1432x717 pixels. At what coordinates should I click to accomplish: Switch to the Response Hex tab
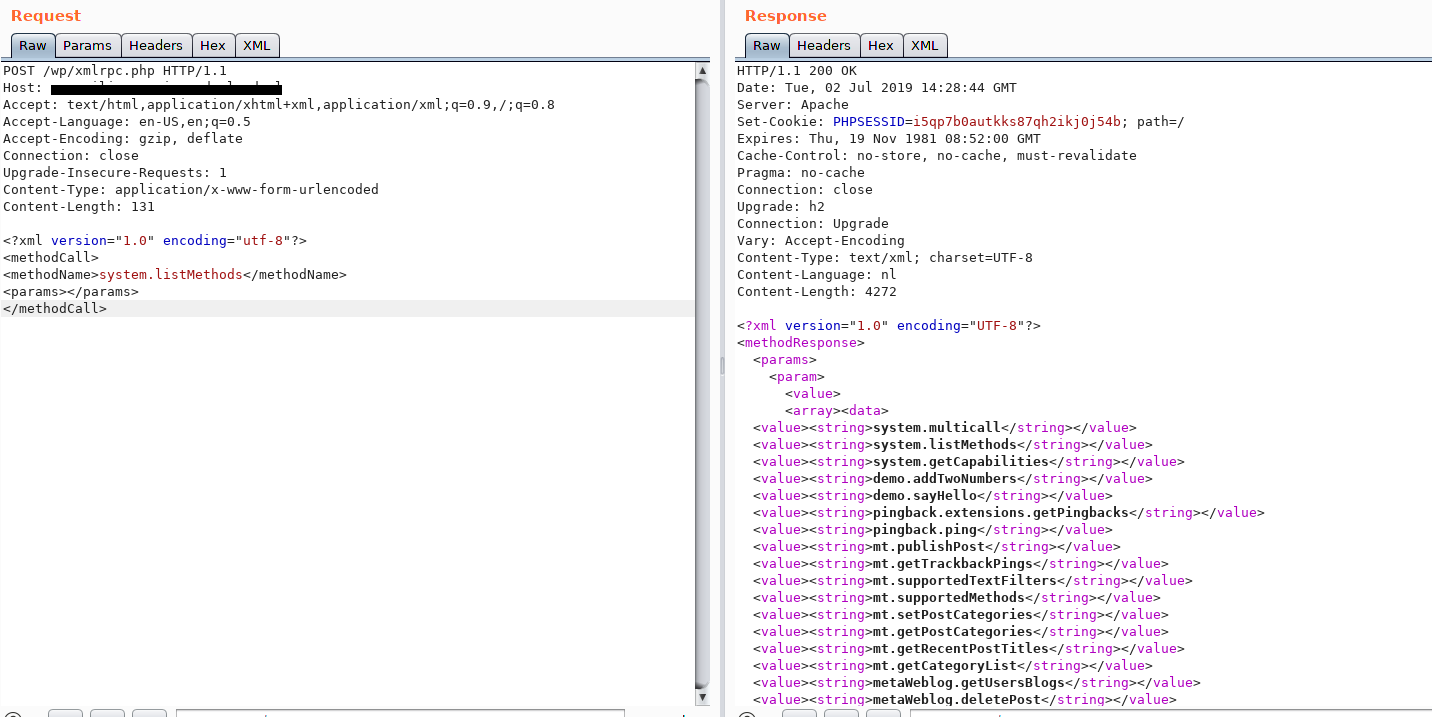click(881, 46)
